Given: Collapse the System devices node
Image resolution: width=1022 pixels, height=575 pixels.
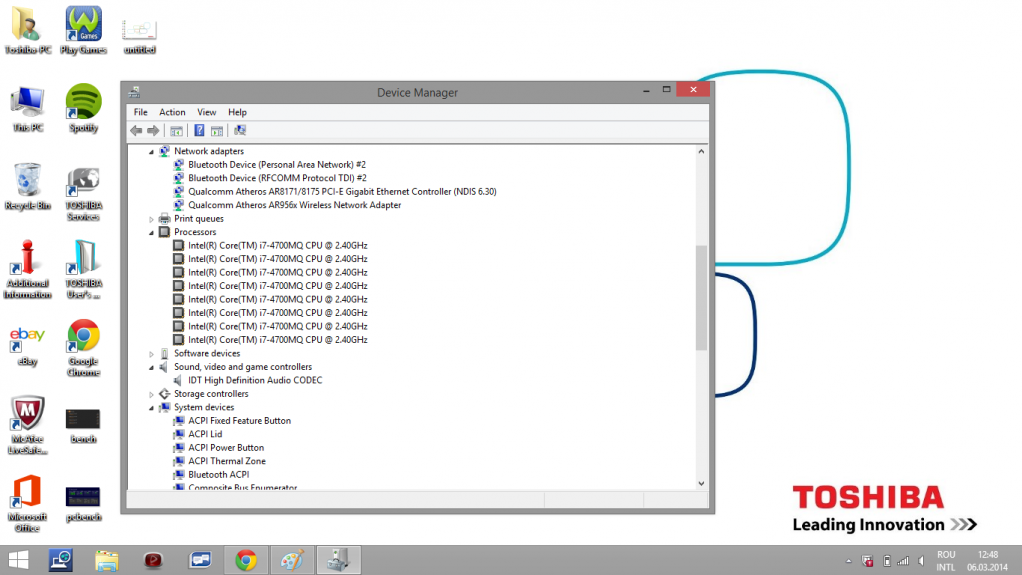Looking at the screenshot, I should 151,407.
